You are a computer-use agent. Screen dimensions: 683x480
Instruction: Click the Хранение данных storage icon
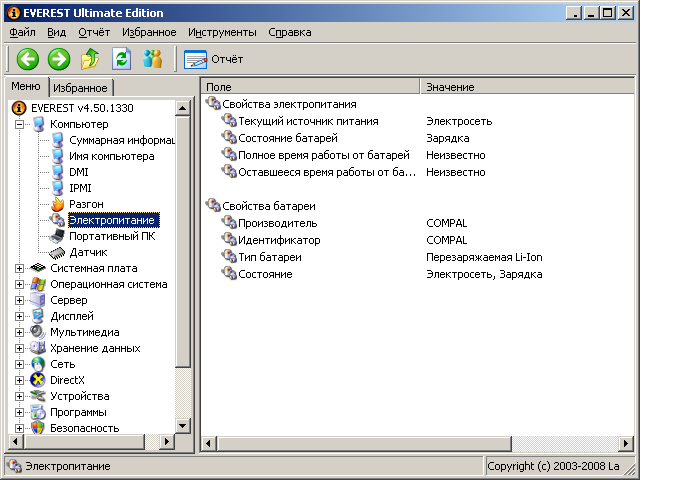[38, 348]
